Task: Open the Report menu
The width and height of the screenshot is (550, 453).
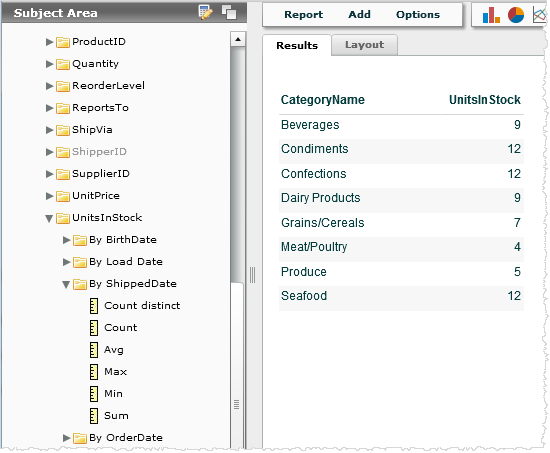Action: coord(303,14)
